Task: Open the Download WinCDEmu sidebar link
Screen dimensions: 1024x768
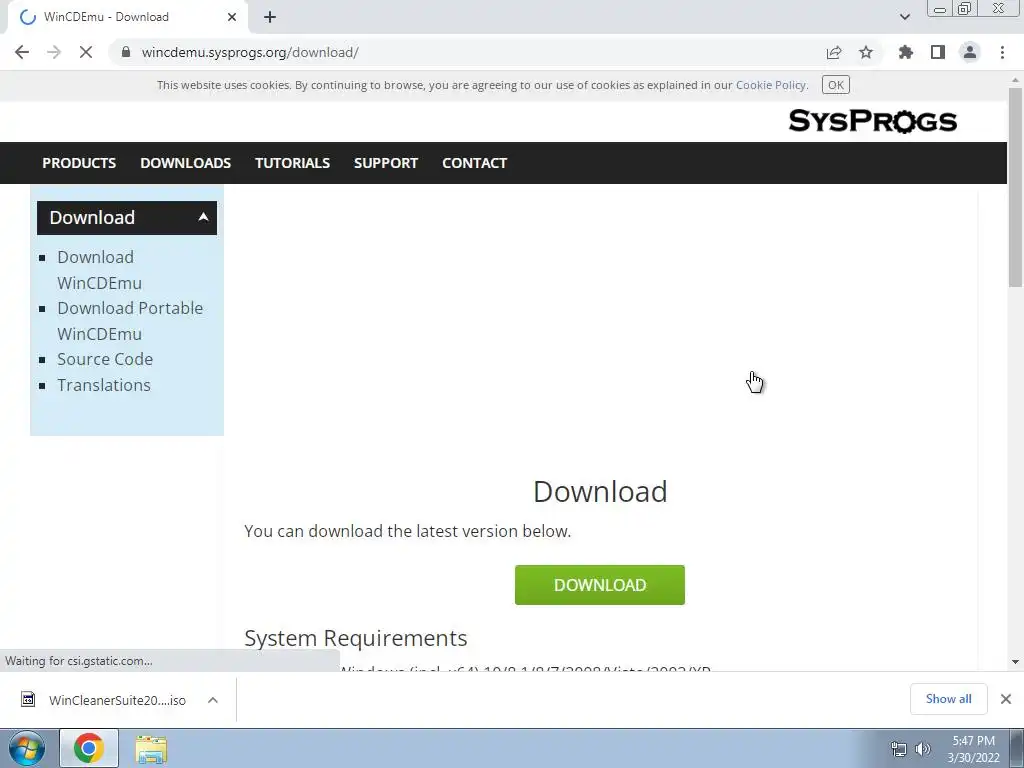Action: (99, 270)
